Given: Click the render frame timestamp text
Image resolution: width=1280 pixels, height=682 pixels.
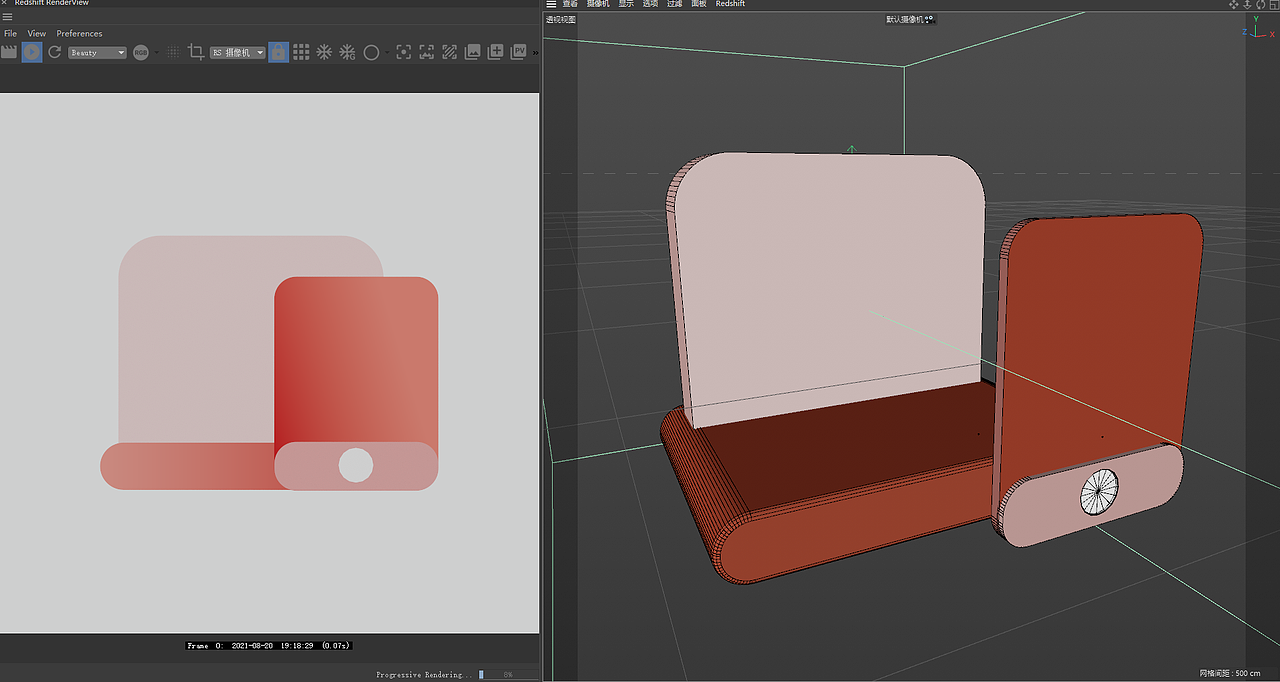Looking at the screenshot, I should tap(269, 646).
